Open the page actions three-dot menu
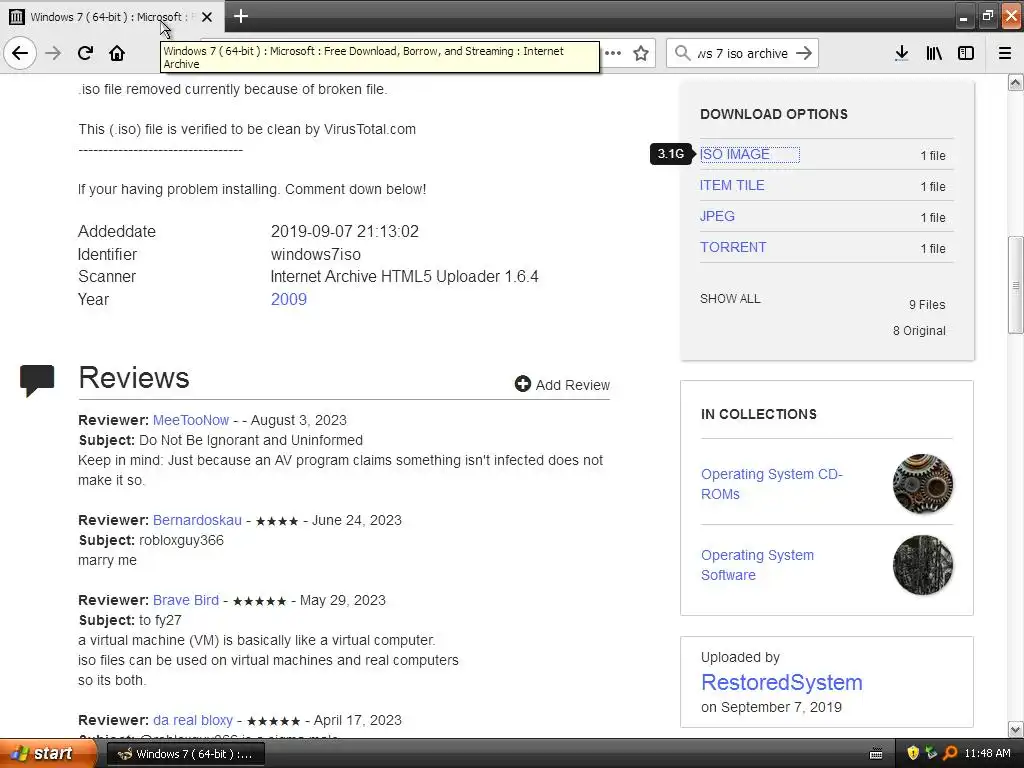Image resolution: width=1024 pixels, height=768 pixels. tap(613, 53)
